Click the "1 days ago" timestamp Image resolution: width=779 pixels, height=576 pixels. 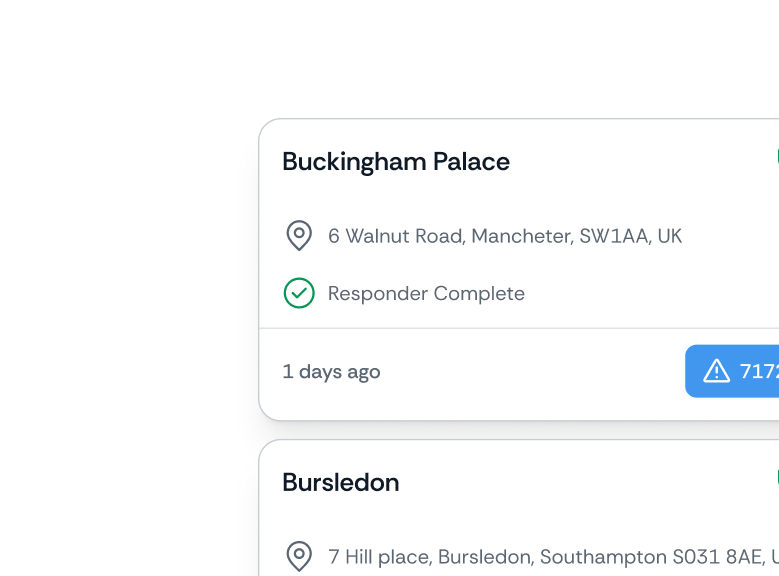click(331, 372)
